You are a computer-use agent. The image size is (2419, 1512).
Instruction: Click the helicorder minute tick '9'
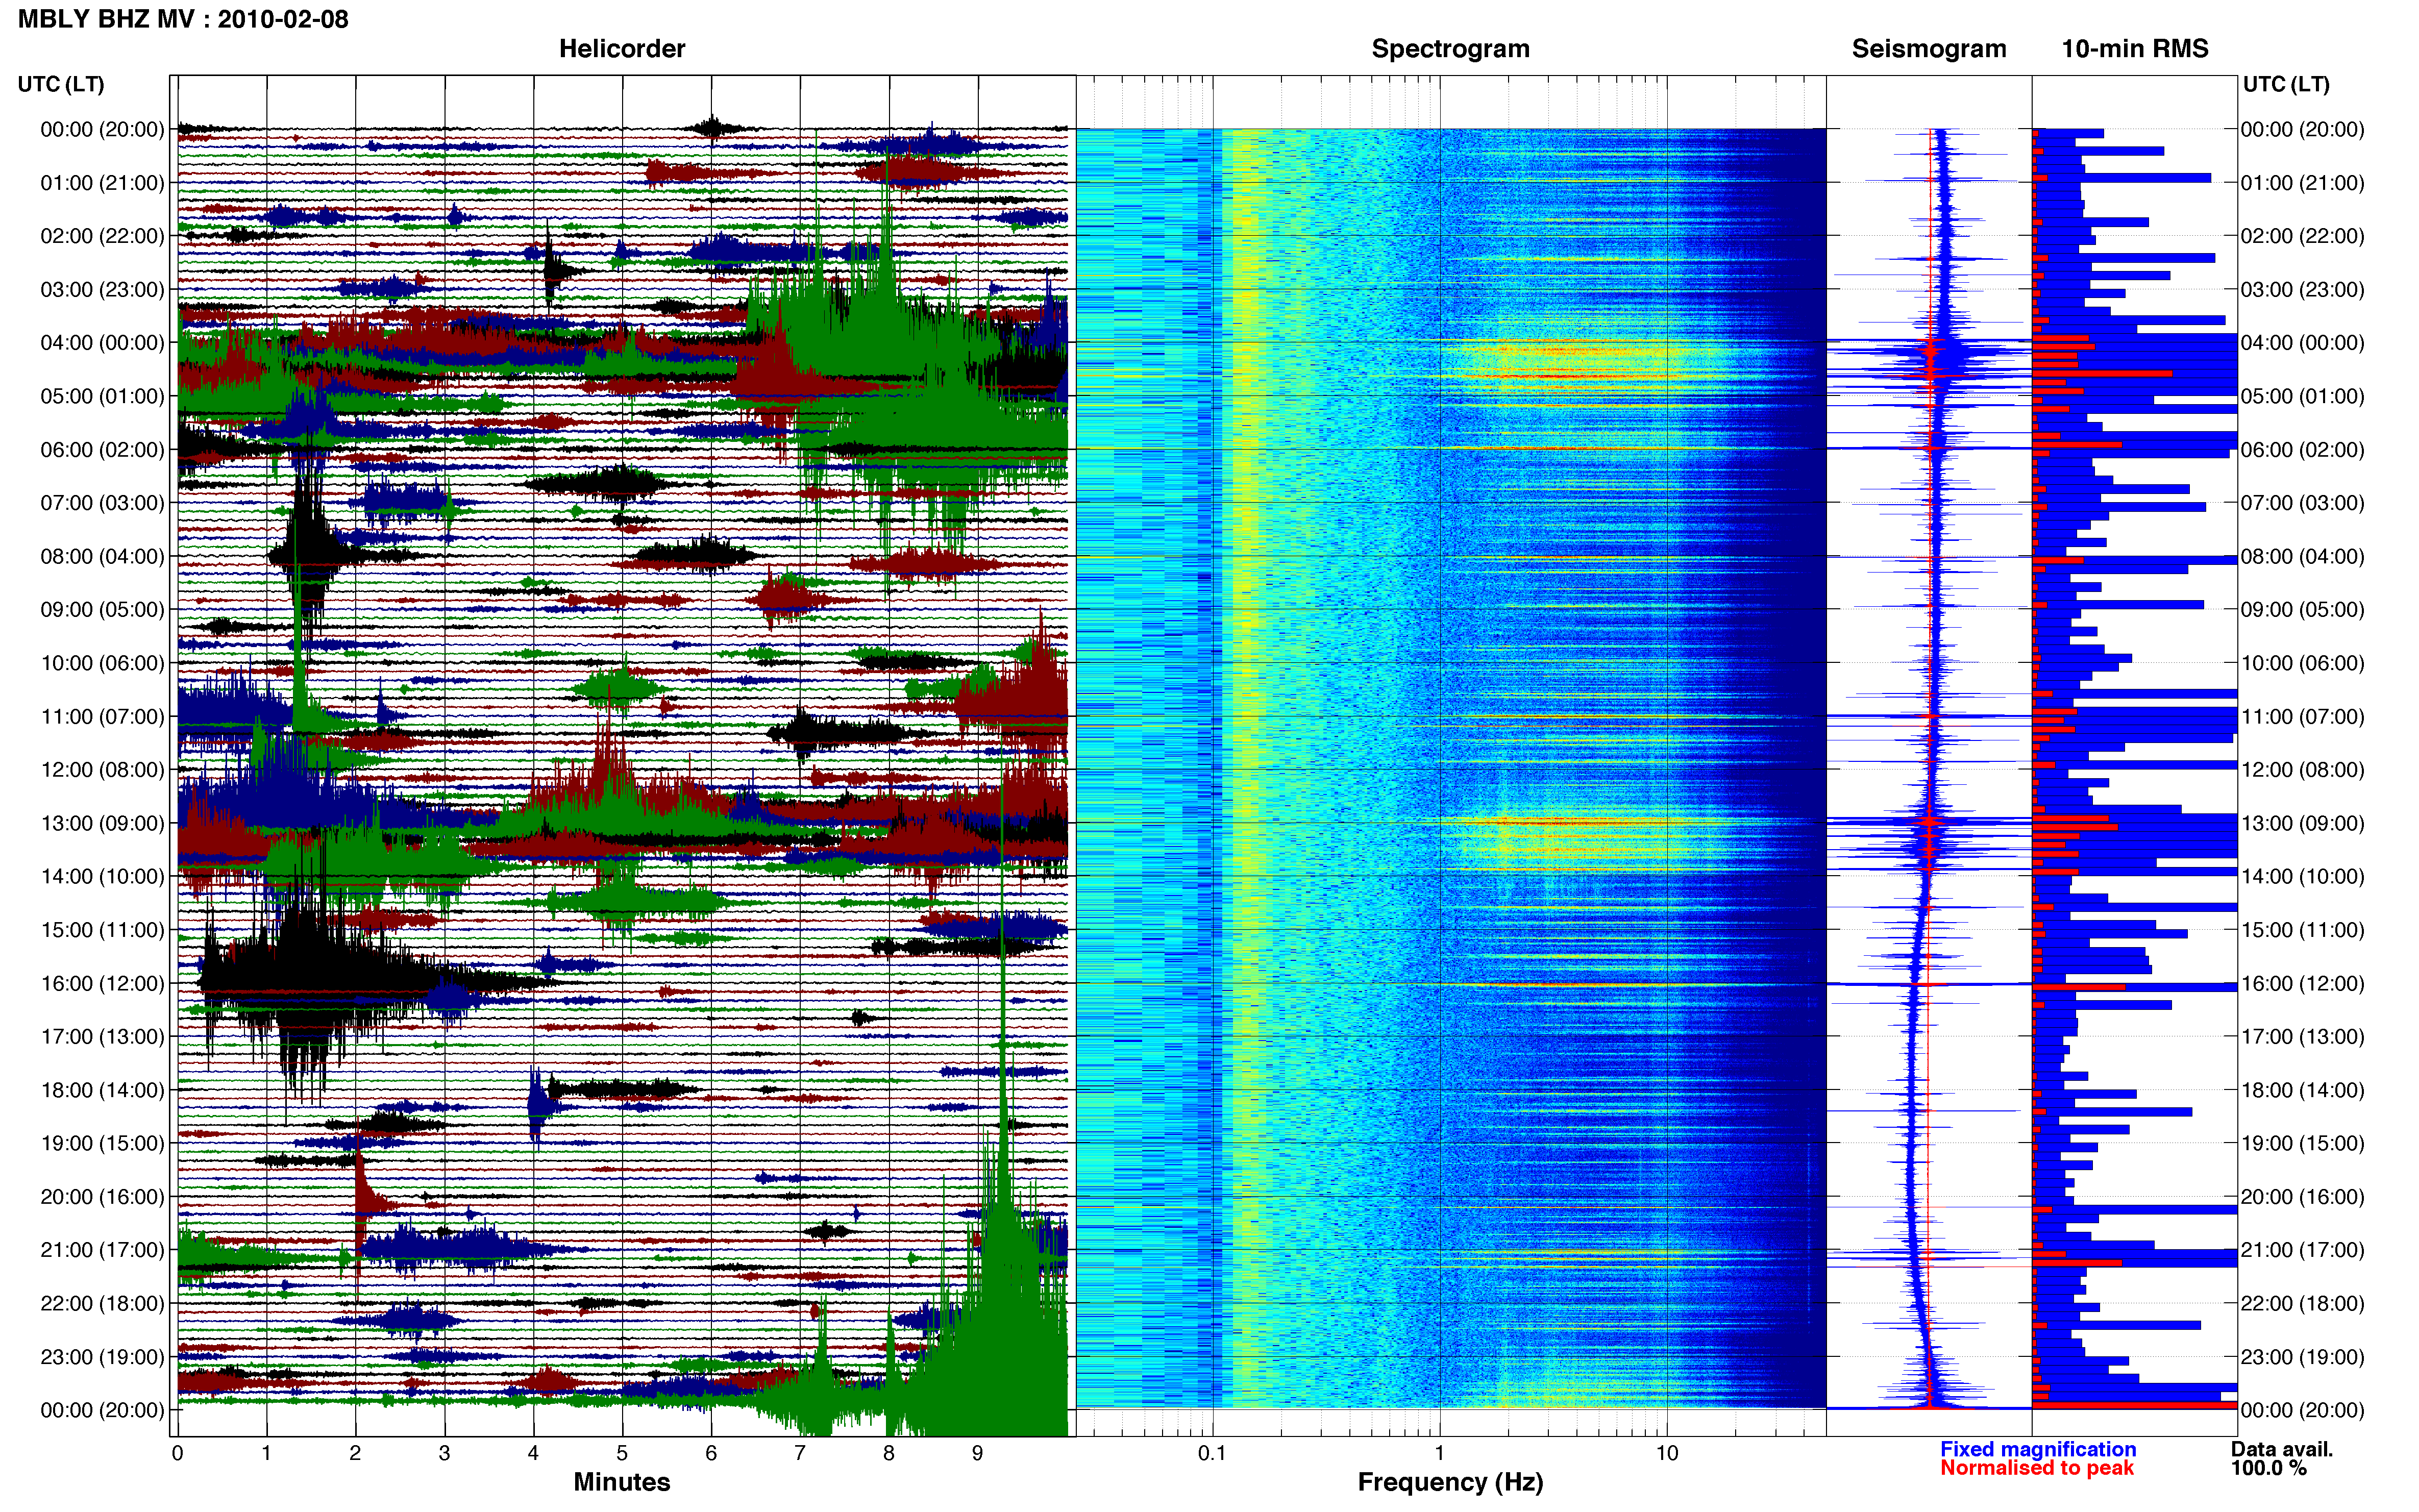point(978,1454)
